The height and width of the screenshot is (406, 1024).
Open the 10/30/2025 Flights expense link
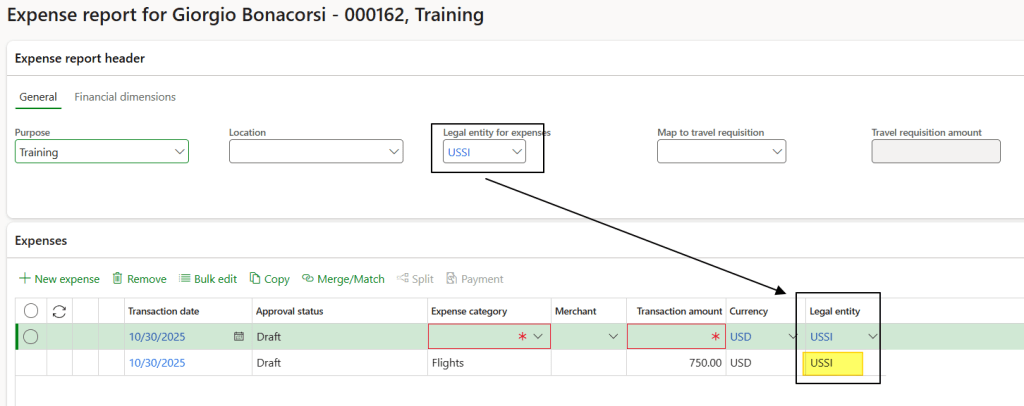pos(157,363)
